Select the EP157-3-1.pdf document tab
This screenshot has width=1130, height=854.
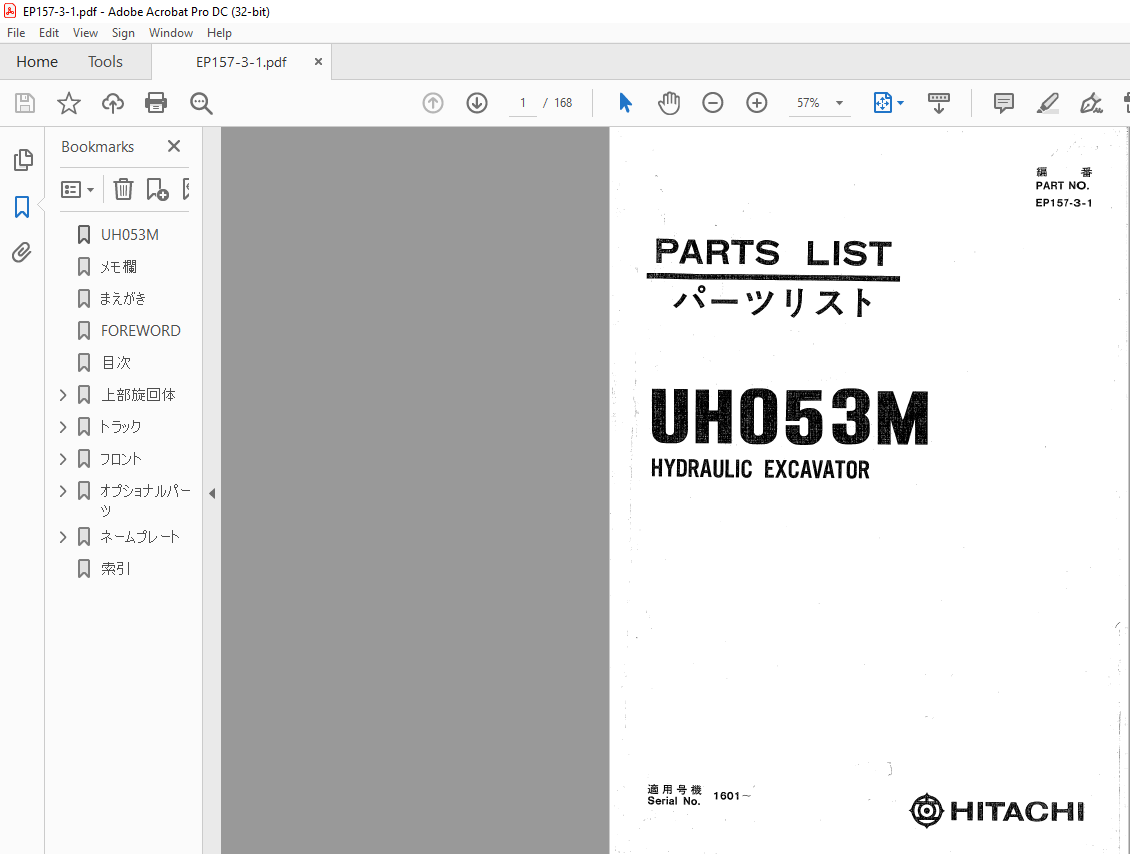(x=241, y=62)
